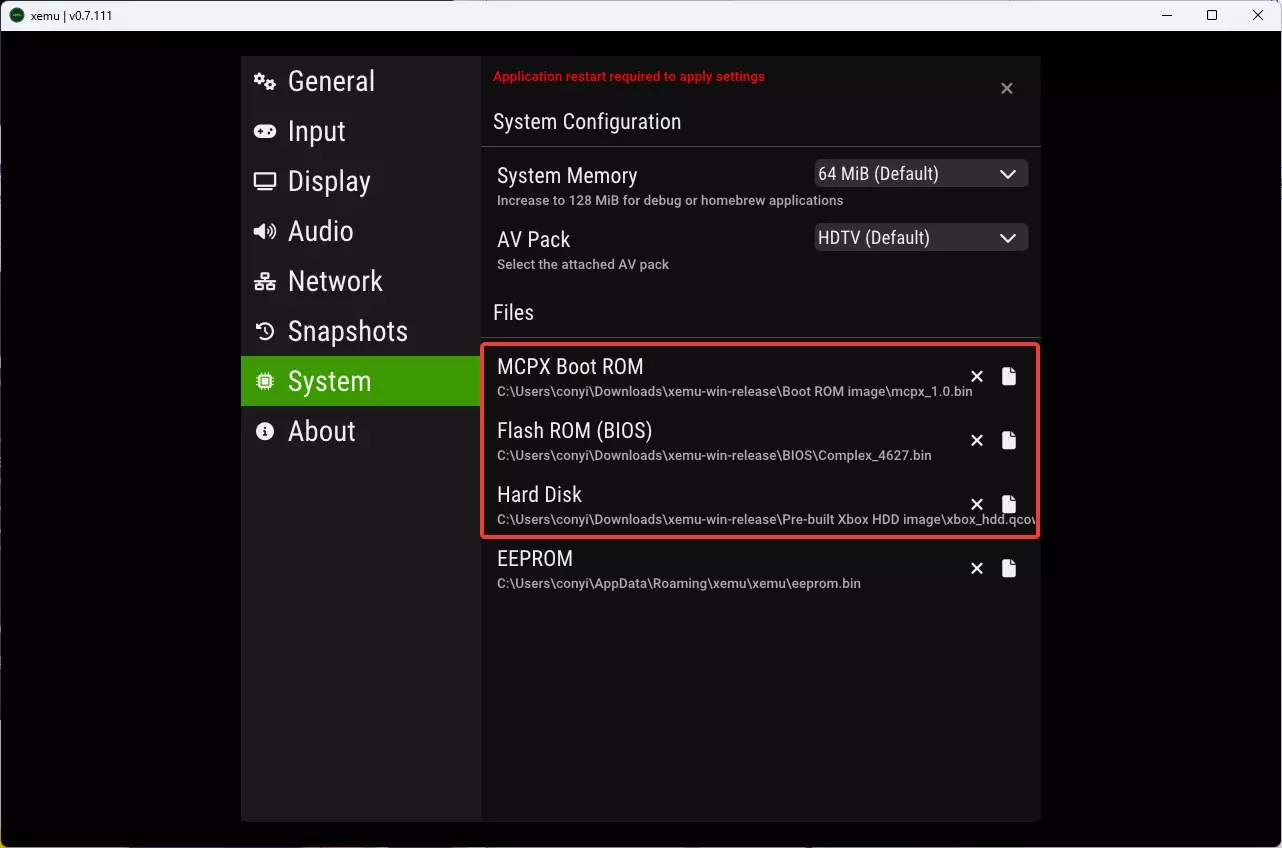The width and height of the screenshot is (1282, 848).
Task: Click 'Select the attached AV pack' hint
Action: (x=583, y=264)
